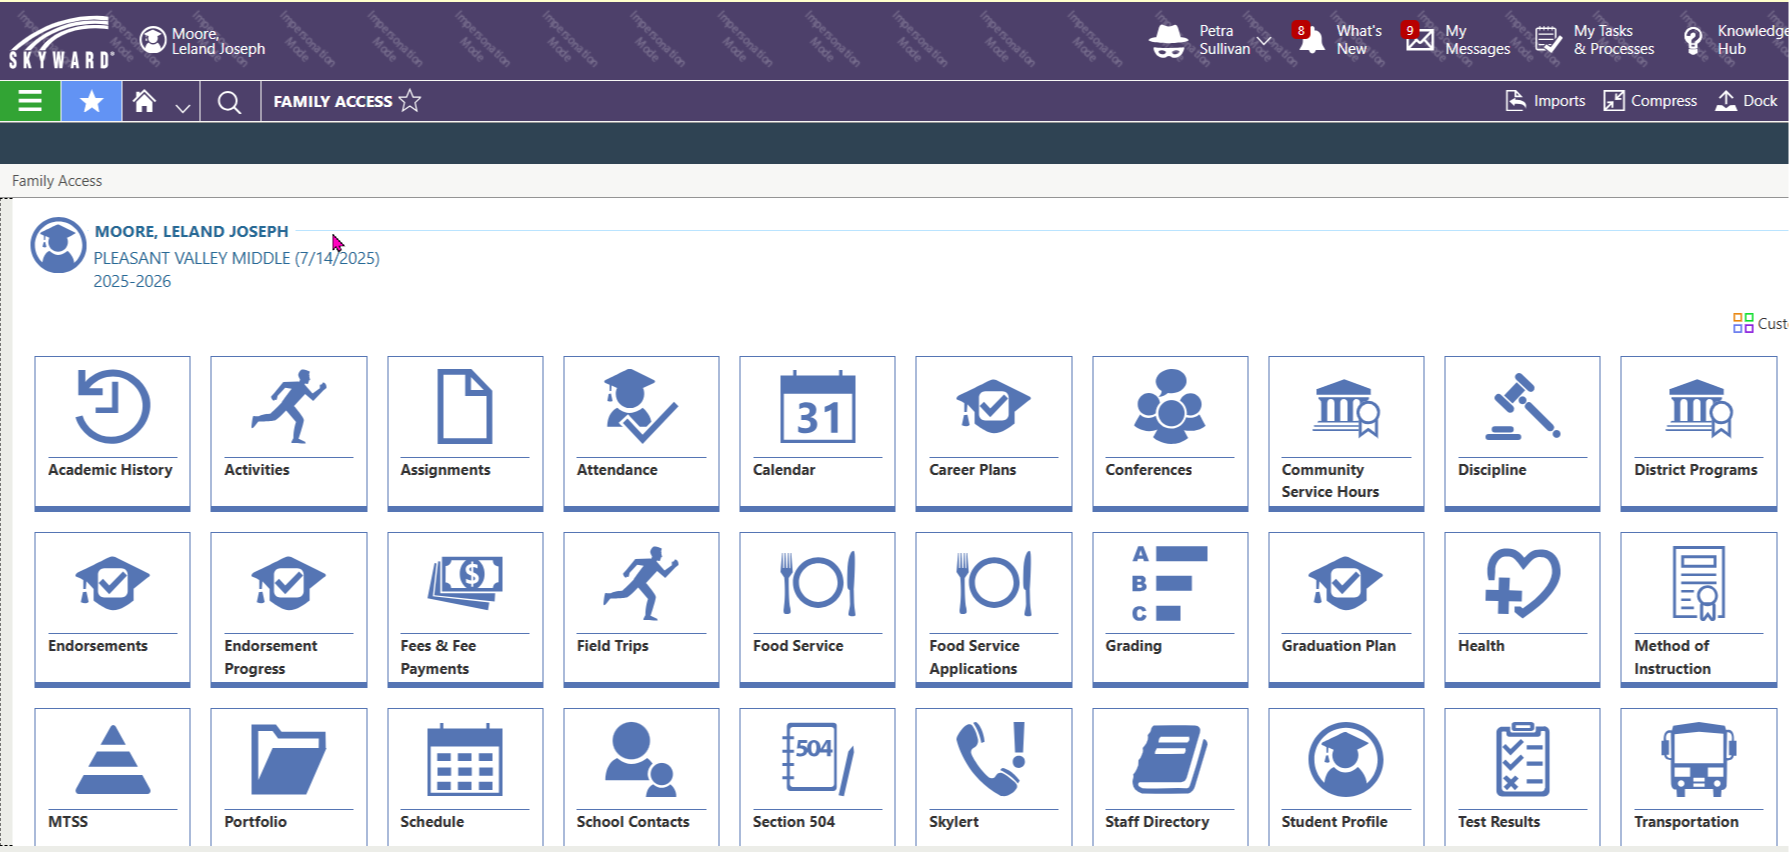Viewport: 1789px width, 852px height.
Task: Click the Dock button
Action: point(1746,100)
